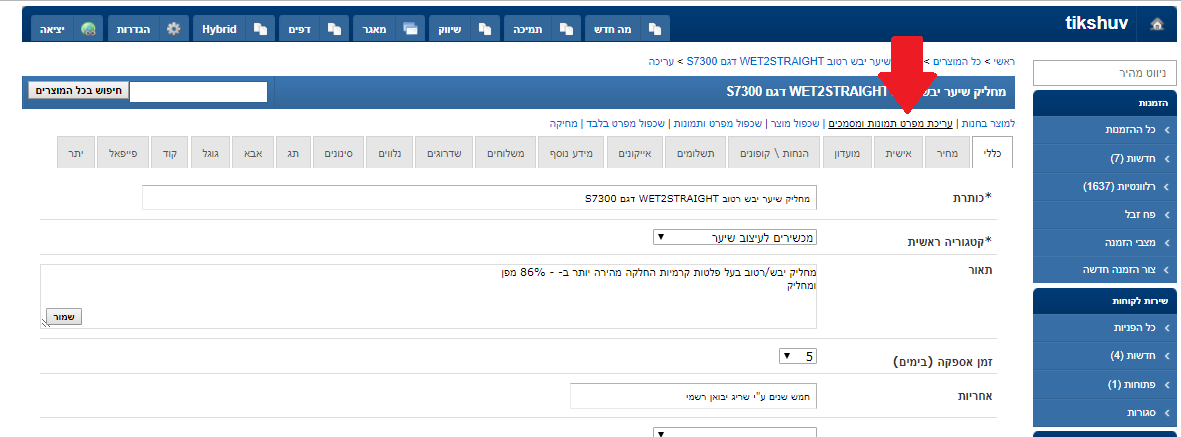Open the זמן אספקה days dropdown
Image resolution: width=1181 pixels, height=437 pixels.
798,356
